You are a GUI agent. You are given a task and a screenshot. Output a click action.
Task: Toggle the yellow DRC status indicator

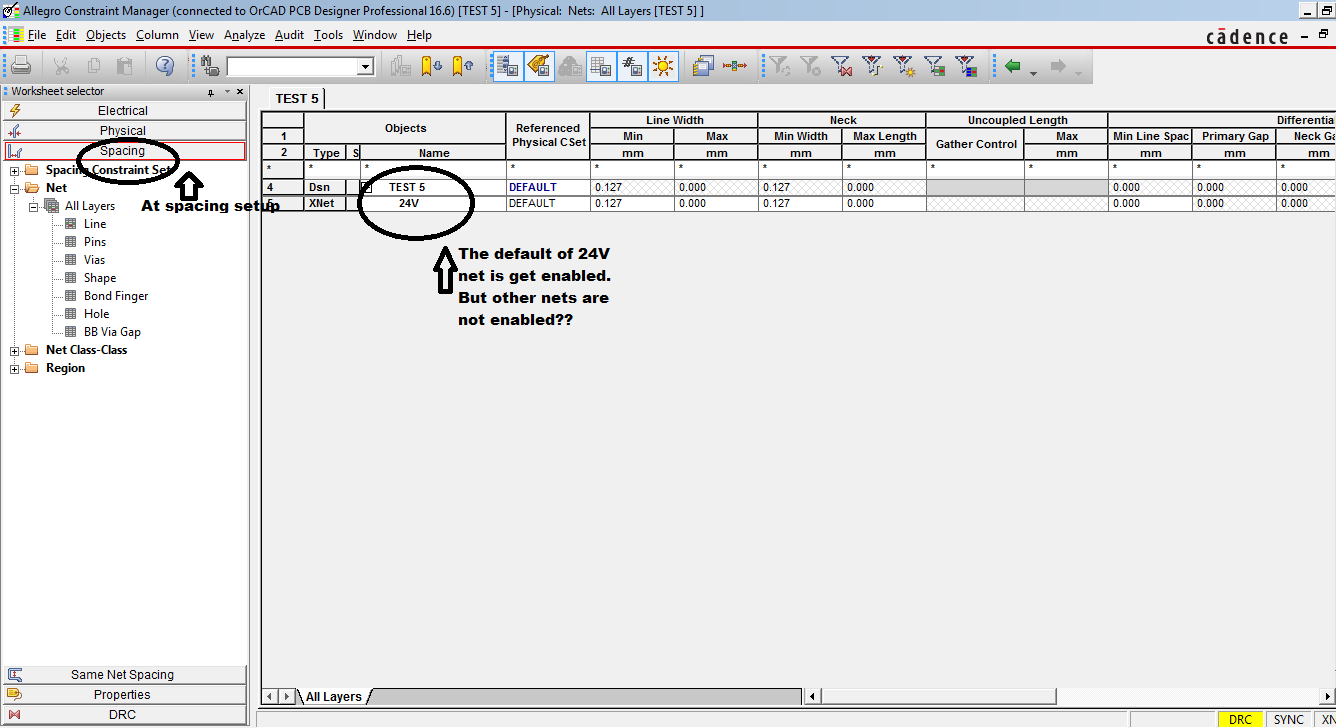(x=1239, y=719)
